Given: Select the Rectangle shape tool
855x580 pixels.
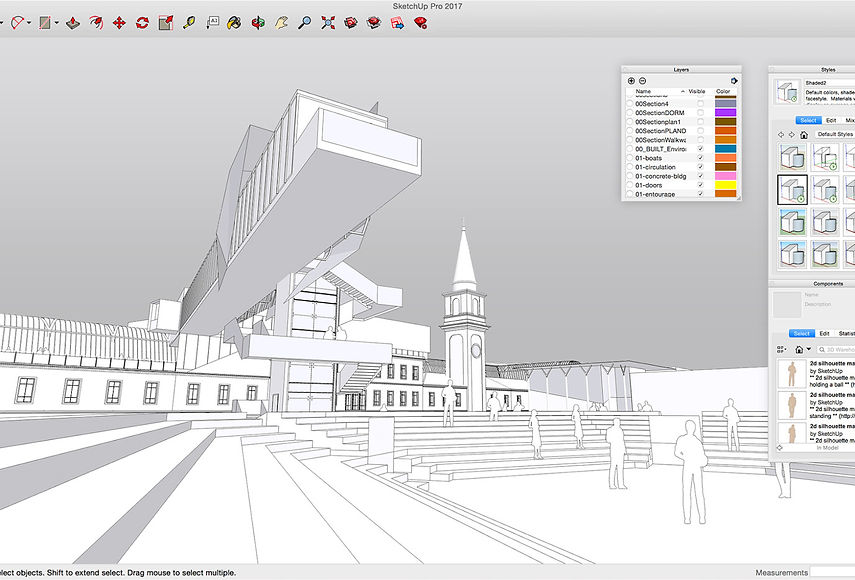Looking at the screenshot, I should point(45,23).
